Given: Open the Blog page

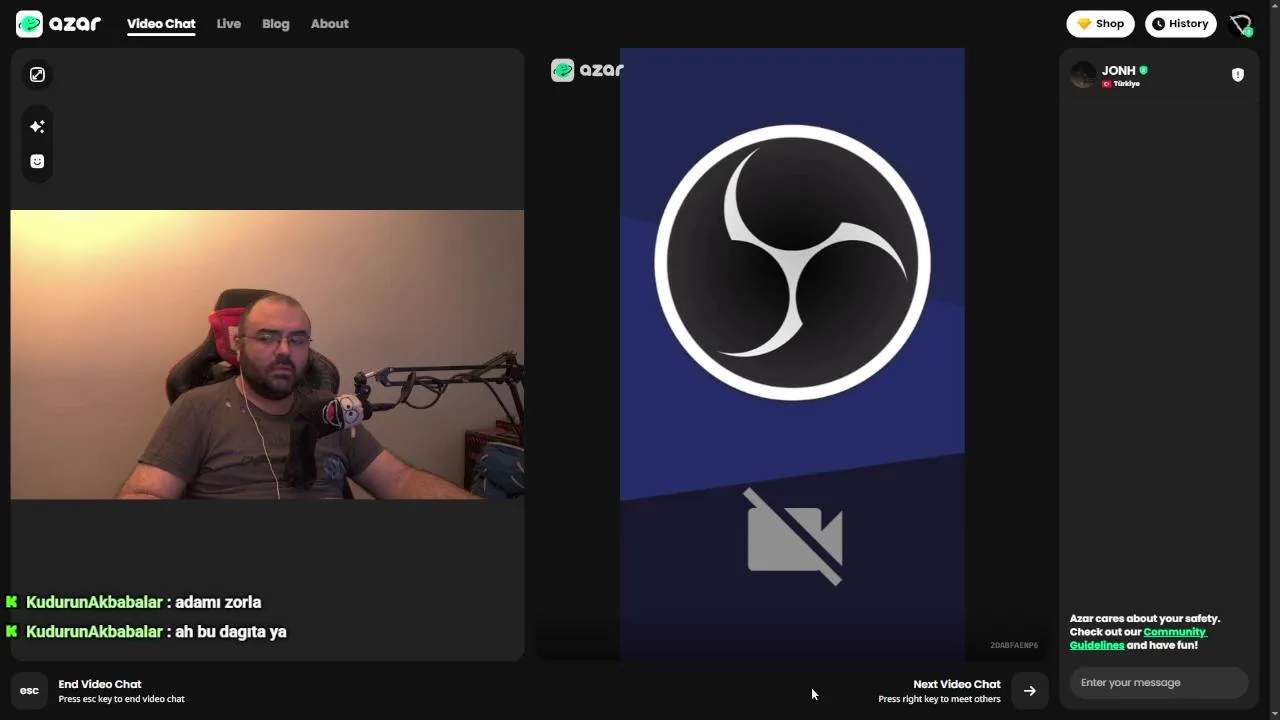Looking at the screenshot, I should (276, 24).
